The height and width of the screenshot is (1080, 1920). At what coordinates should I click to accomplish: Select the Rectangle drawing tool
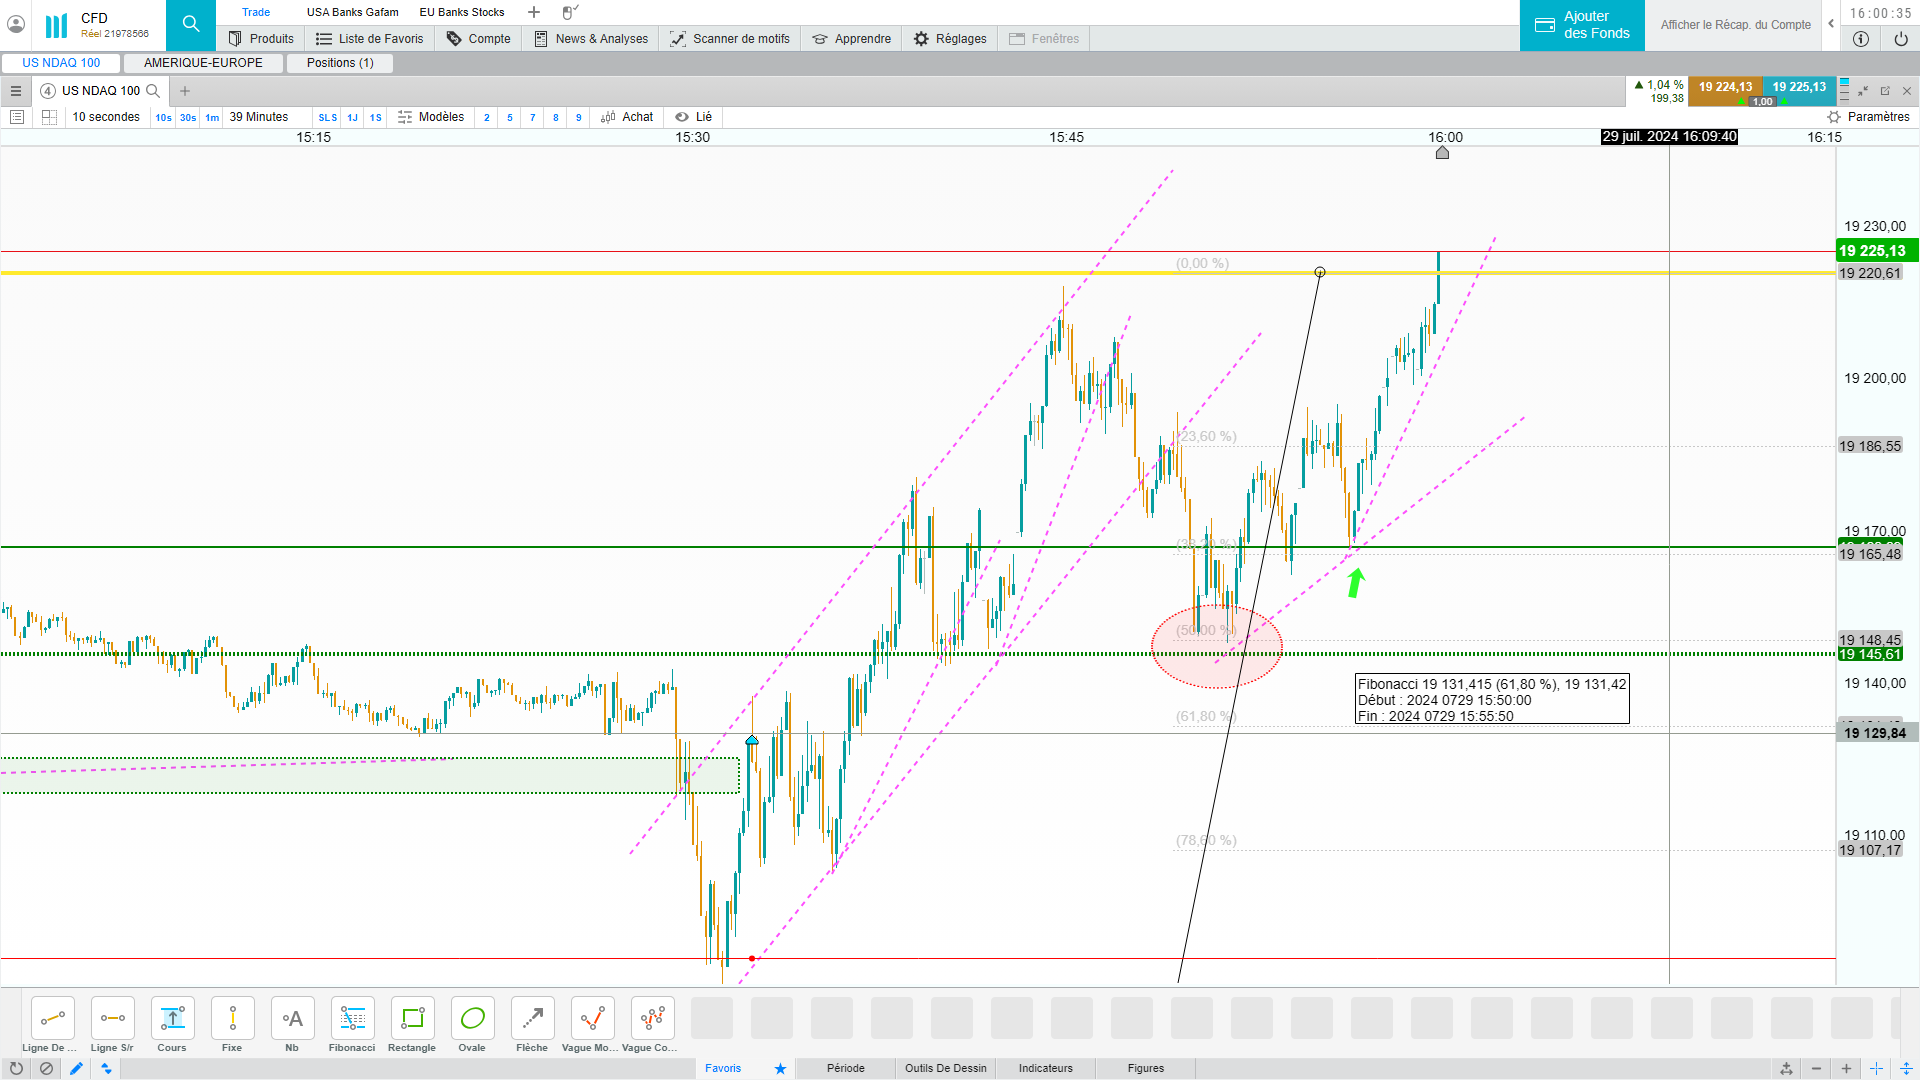pyautogui.click(x=412, y=1019)
